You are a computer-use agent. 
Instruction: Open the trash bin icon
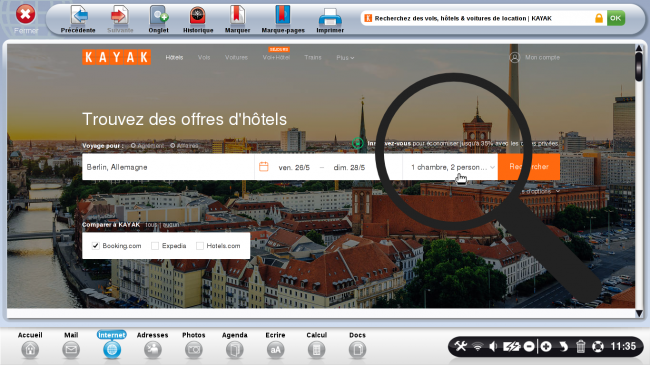580,346
